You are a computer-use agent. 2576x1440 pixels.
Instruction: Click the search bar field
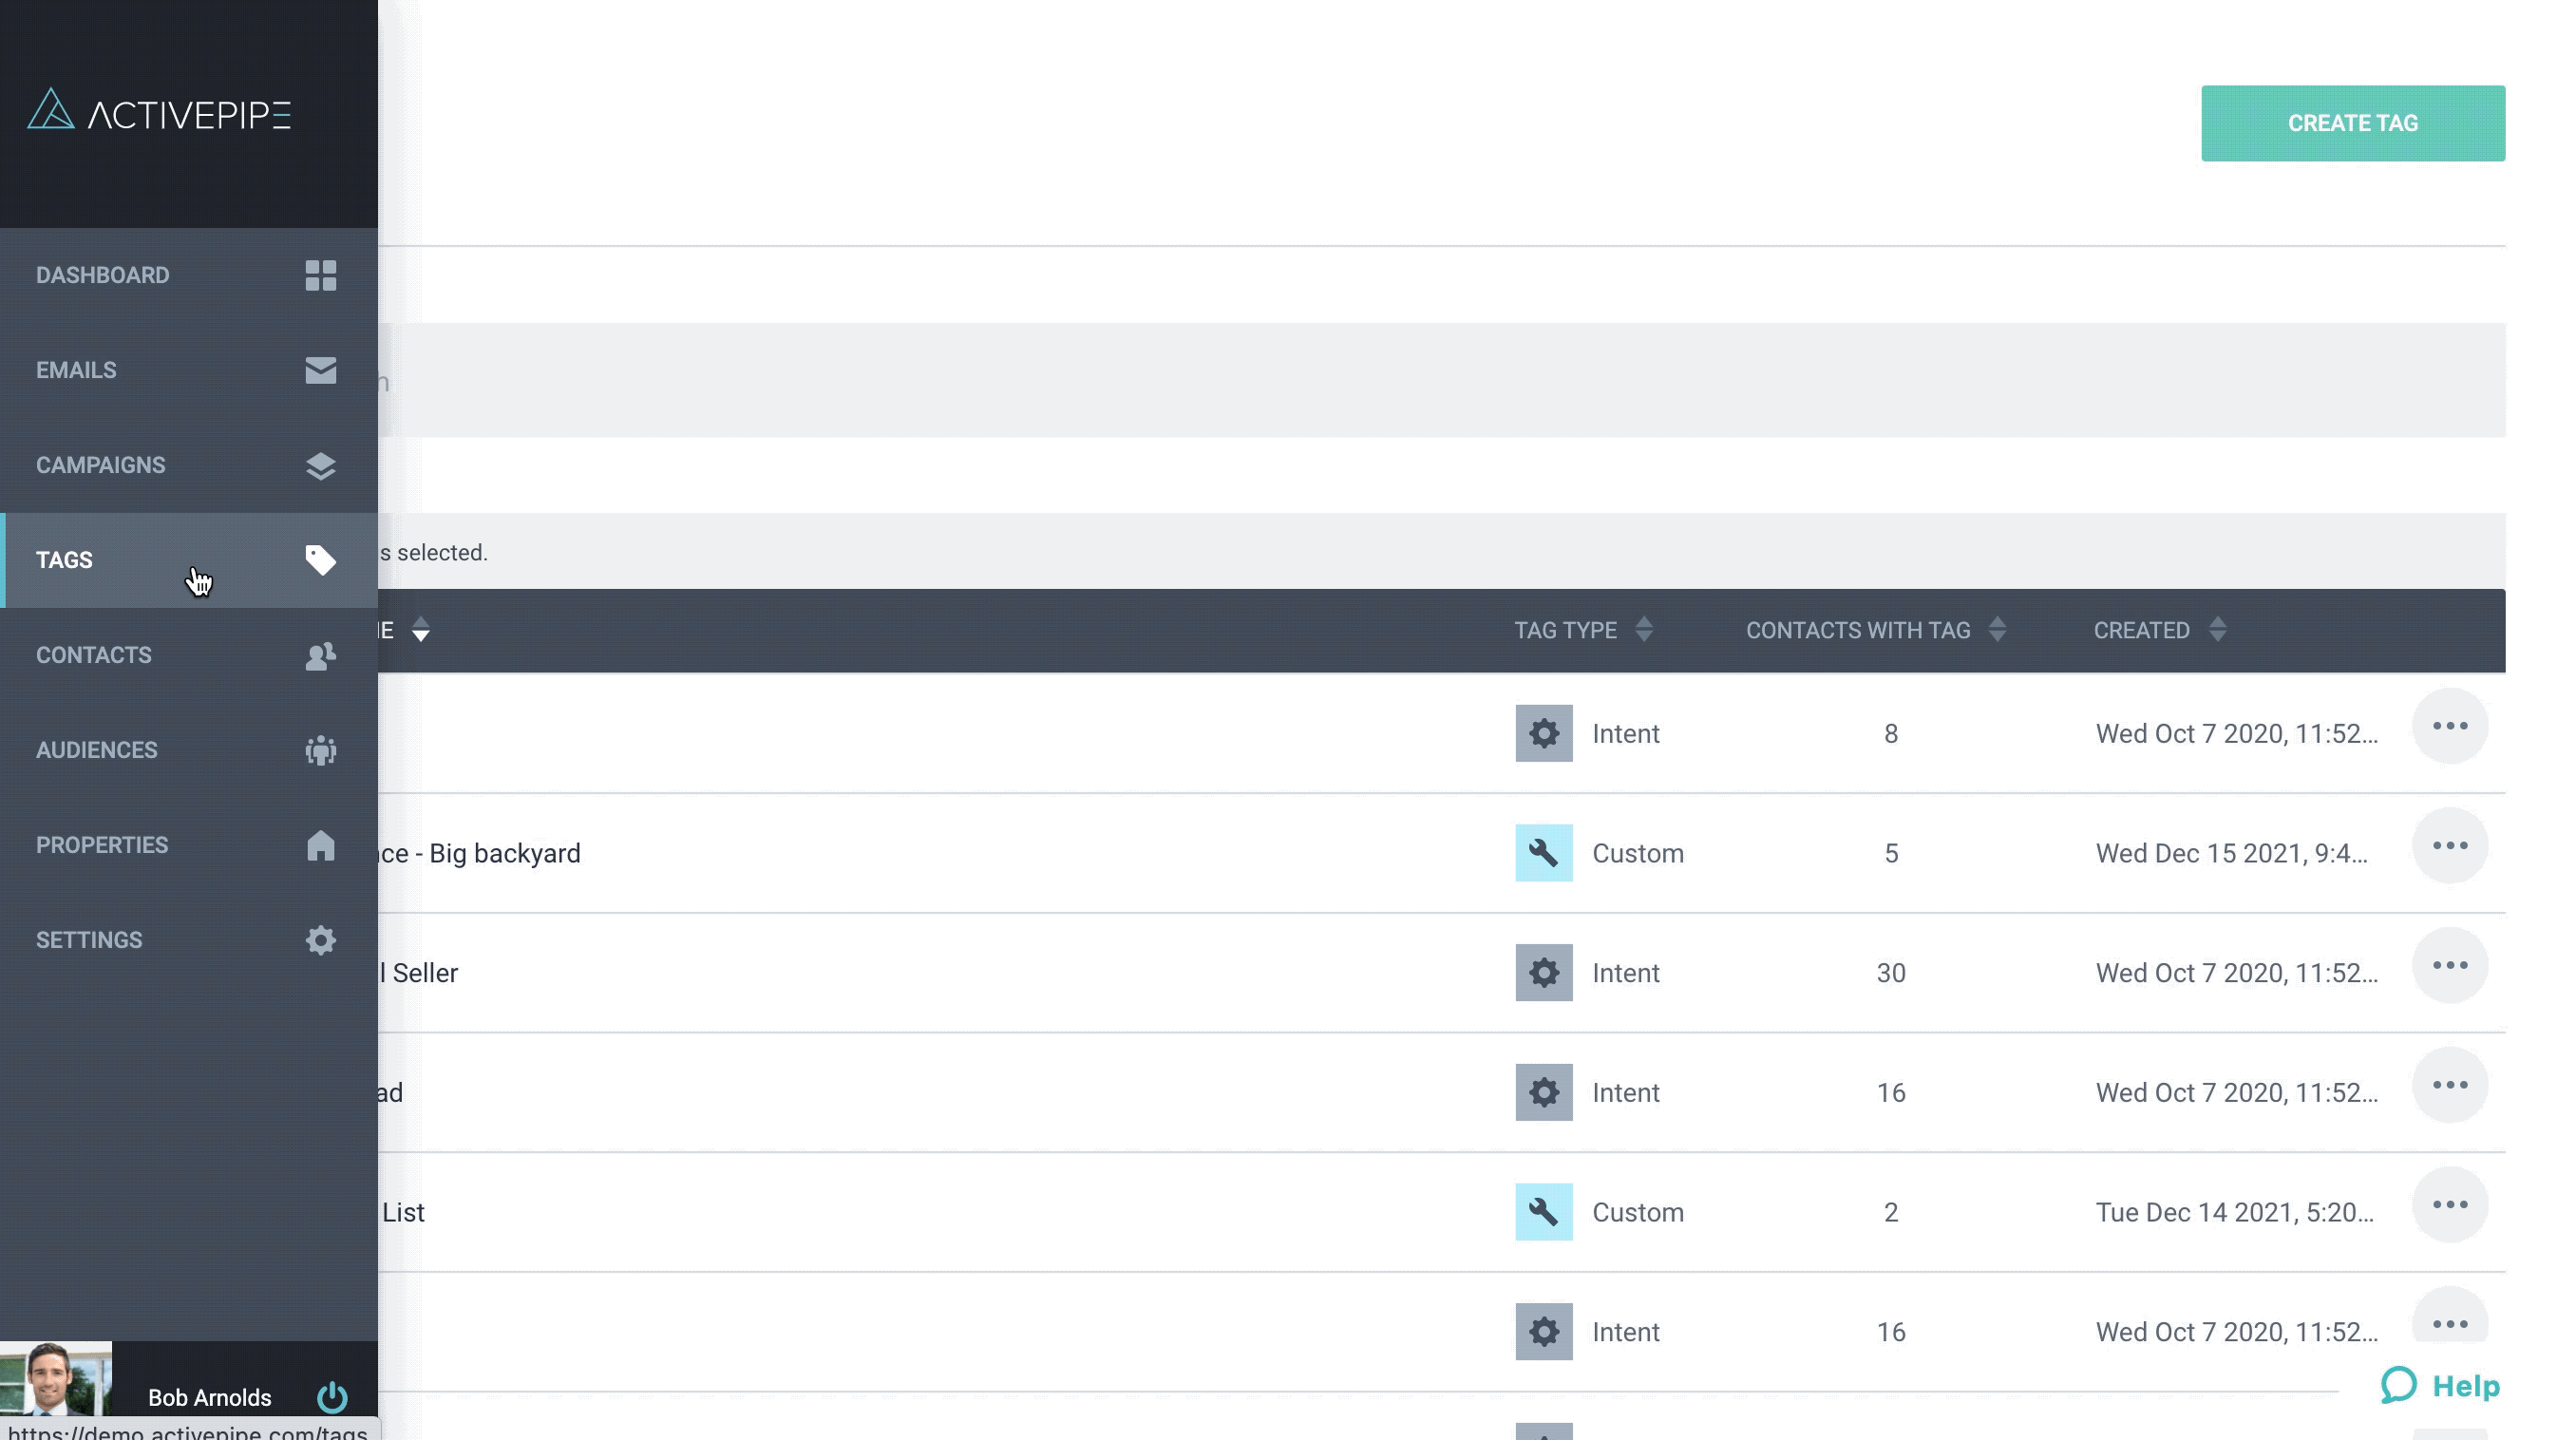click(1441, 380)
